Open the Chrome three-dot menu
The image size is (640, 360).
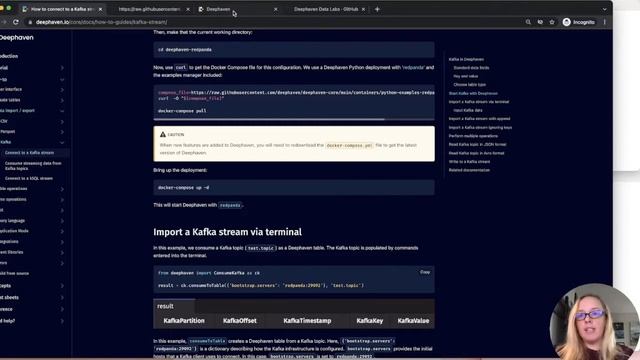click(604, 22)
